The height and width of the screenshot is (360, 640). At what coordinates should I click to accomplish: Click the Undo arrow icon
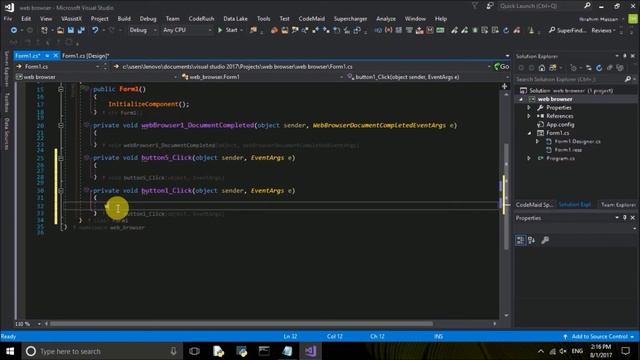coord(95,30)
